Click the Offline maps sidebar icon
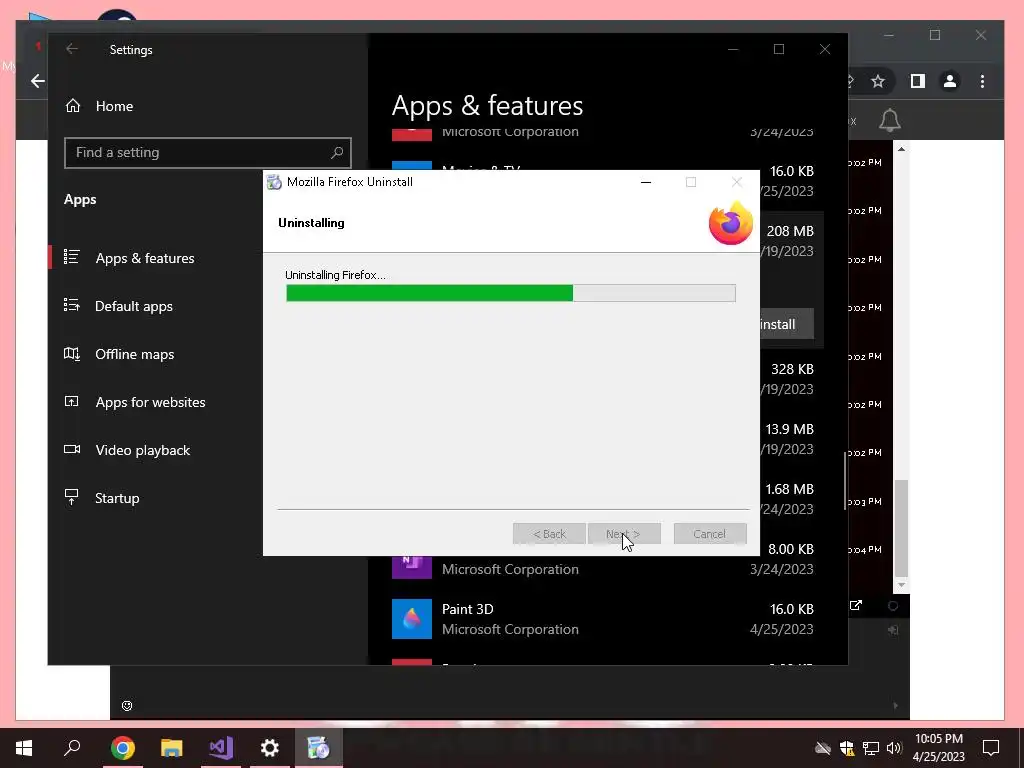Image resolution: width=1024 pixels, height=768 pixels. click(x=72, y=353)
